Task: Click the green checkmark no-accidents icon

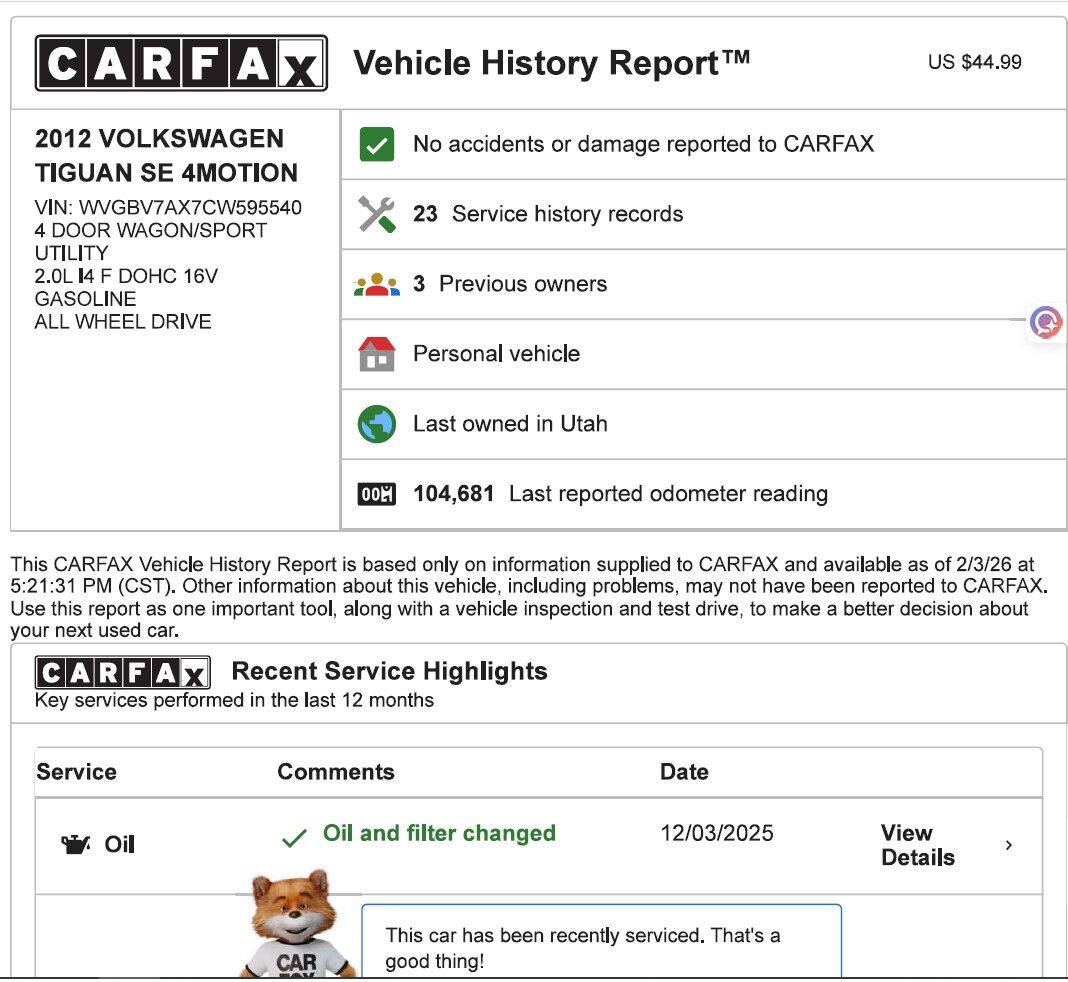Action: point(377,144)
